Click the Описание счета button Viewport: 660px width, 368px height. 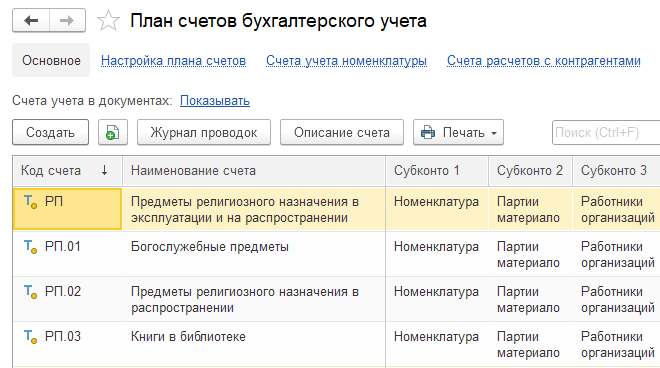tap(342, 132)
